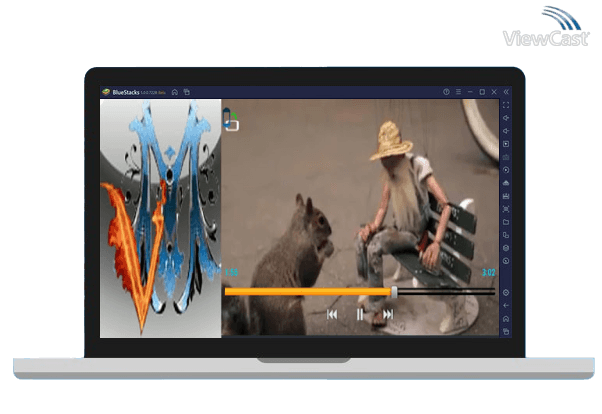Pause the playing video
Viewport: 602px width, 414px height.
360,315
